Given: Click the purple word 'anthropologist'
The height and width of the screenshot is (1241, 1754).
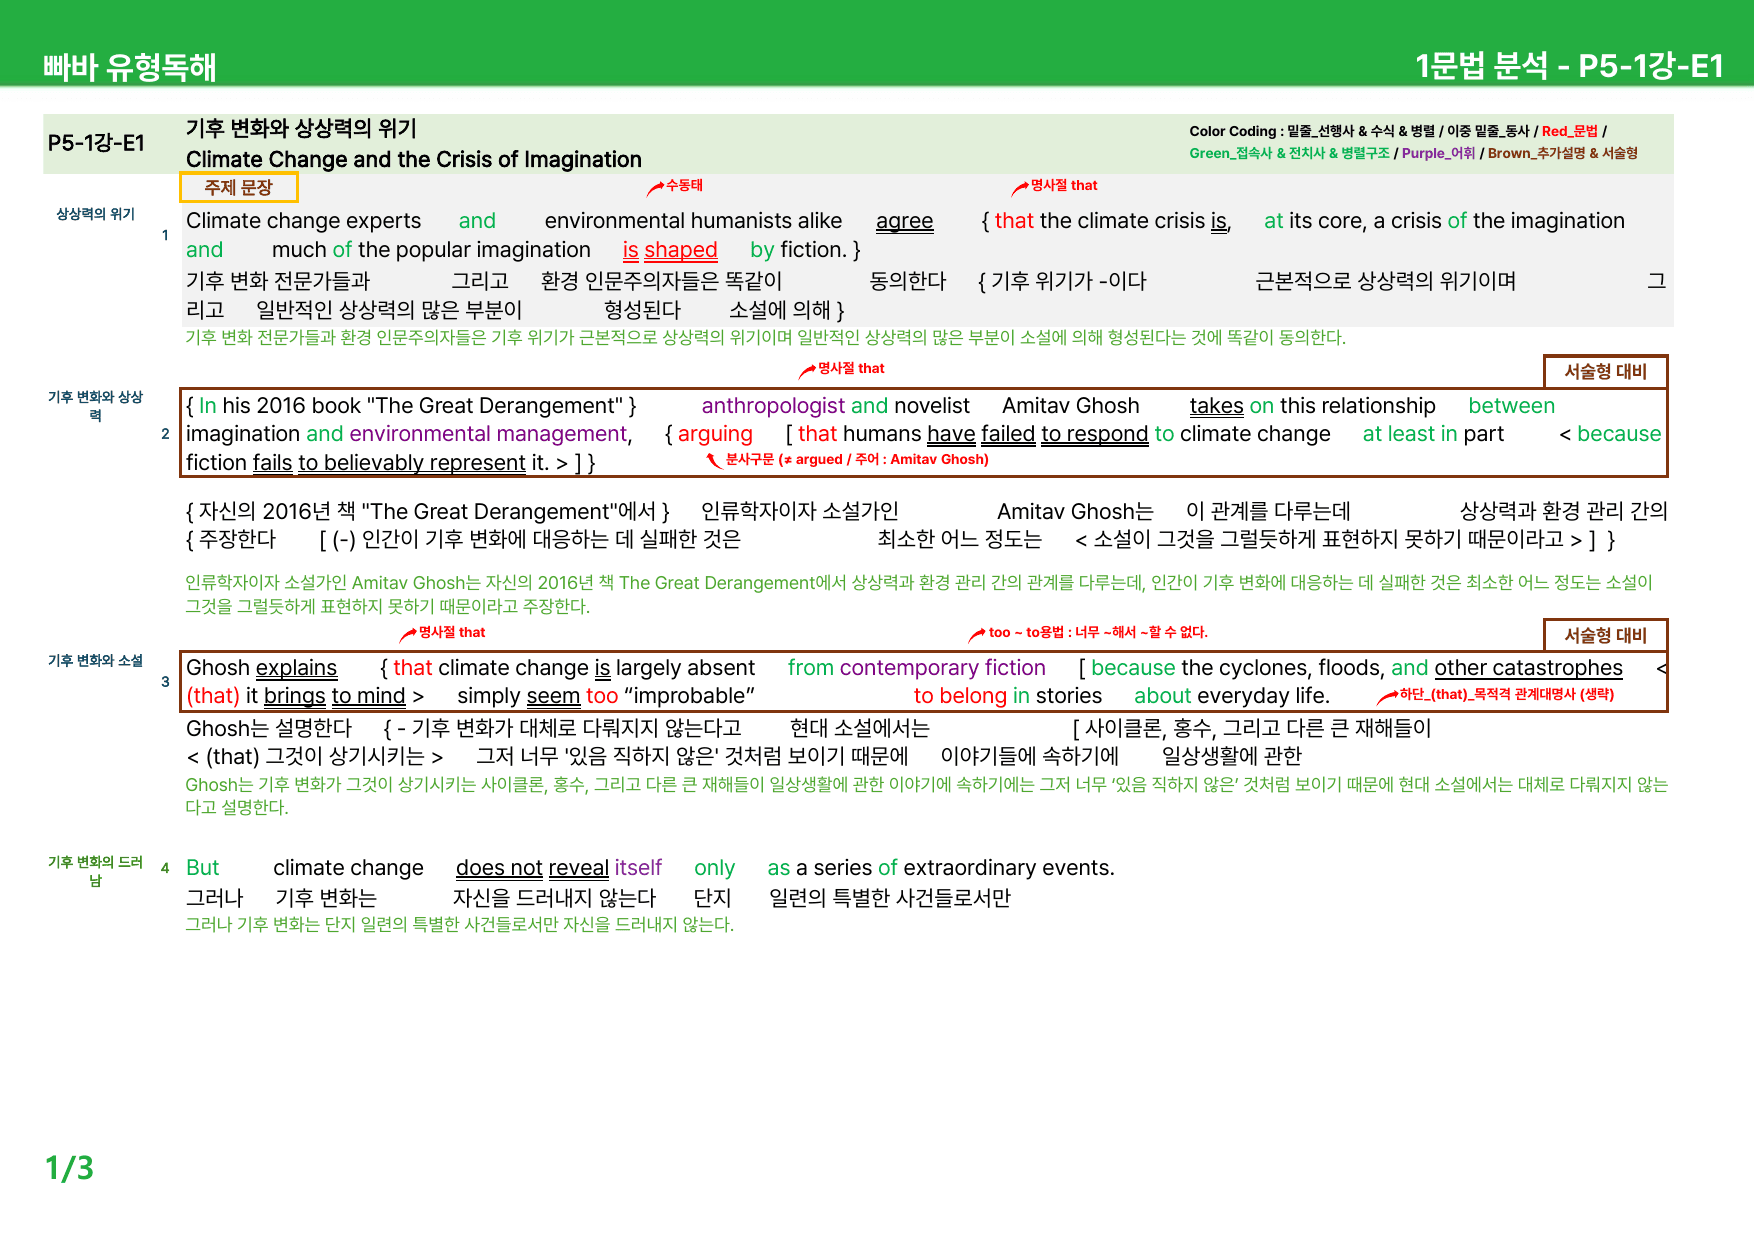Looking at the screenshot, I should coord(773,406).
